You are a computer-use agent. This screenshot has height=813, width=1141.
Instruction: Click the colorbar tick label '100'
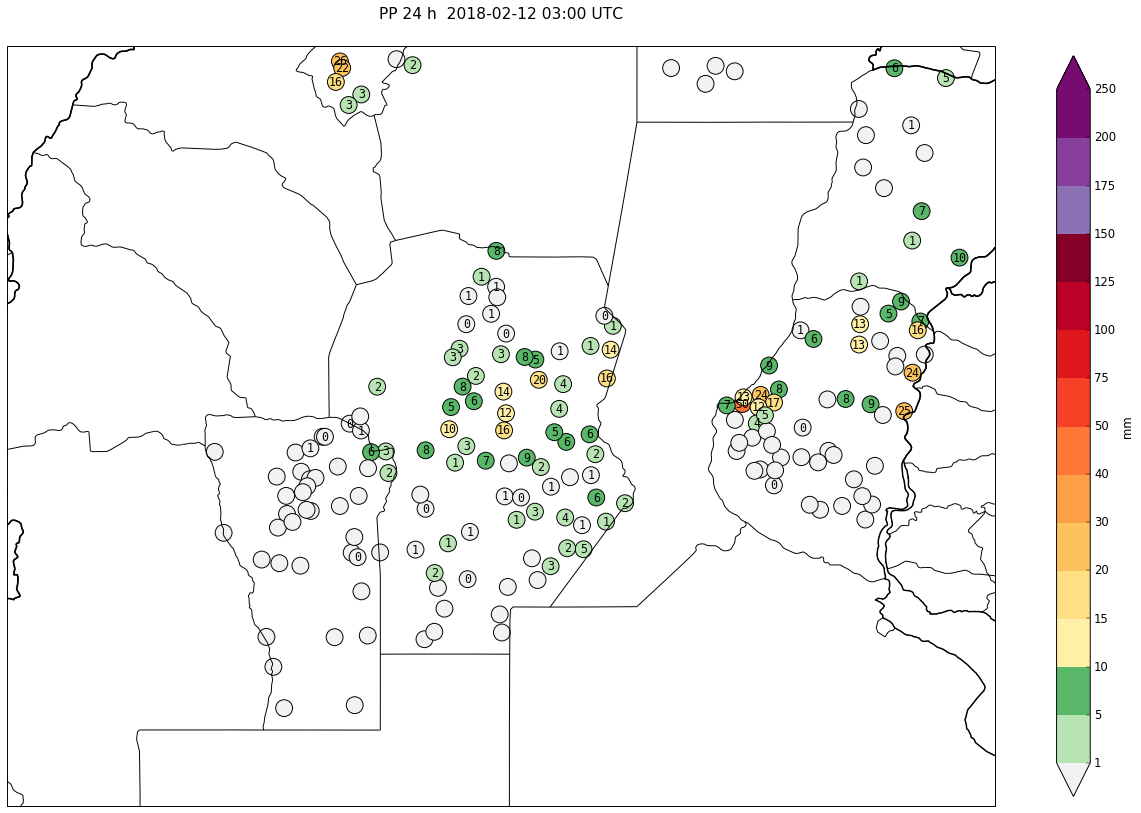tap(1105, 330)
